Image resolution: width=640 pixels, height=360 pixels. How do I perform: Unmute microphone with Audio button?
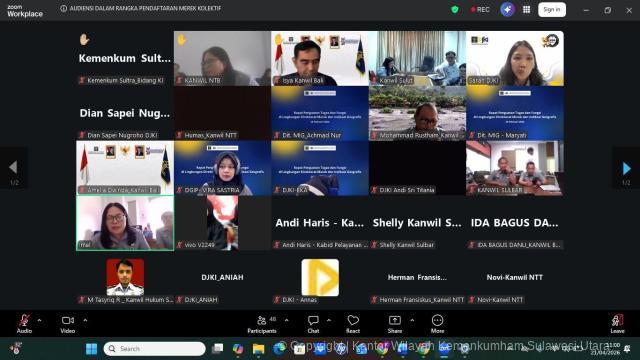(24, 324)
